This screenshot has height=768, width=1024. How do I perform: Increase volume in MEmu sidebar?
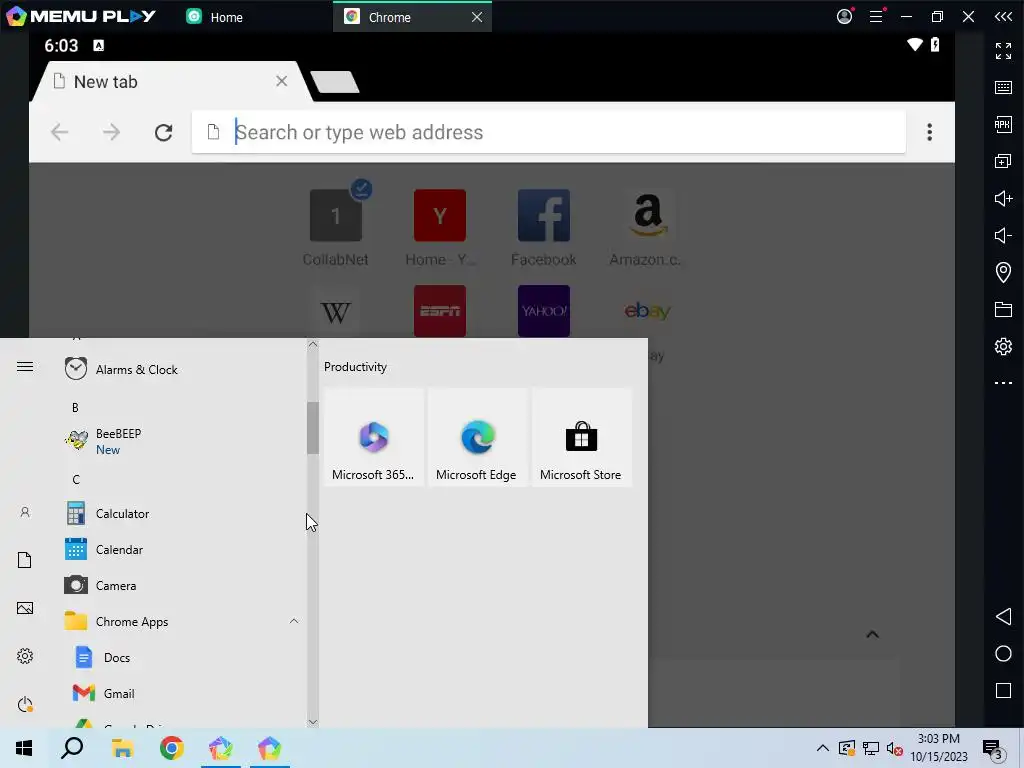click(1003, 199)
